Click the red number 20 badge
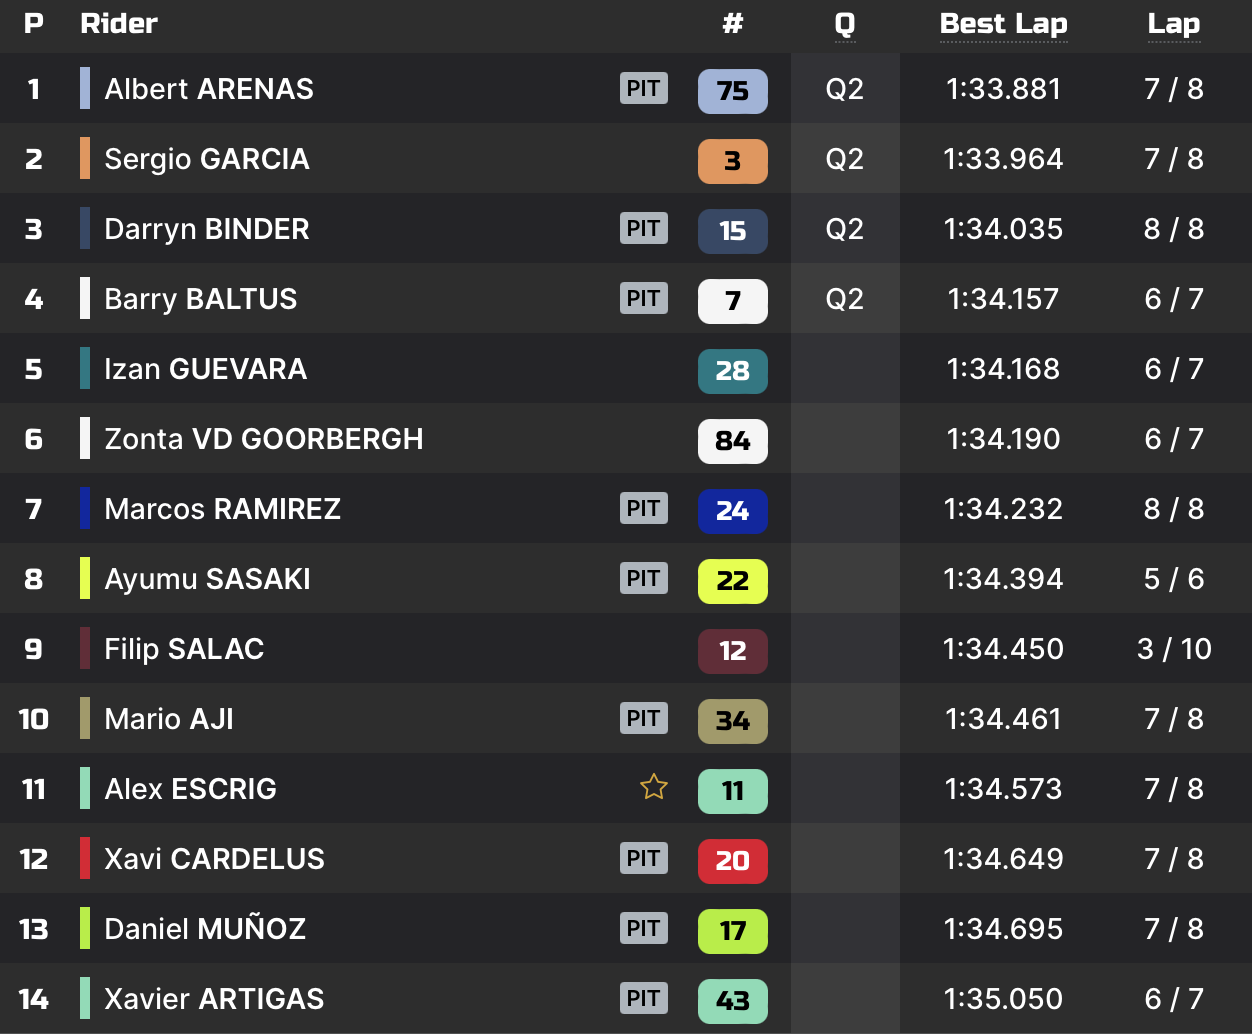The width and height of the screenshot is (1252, 1034). coord(732,861)
